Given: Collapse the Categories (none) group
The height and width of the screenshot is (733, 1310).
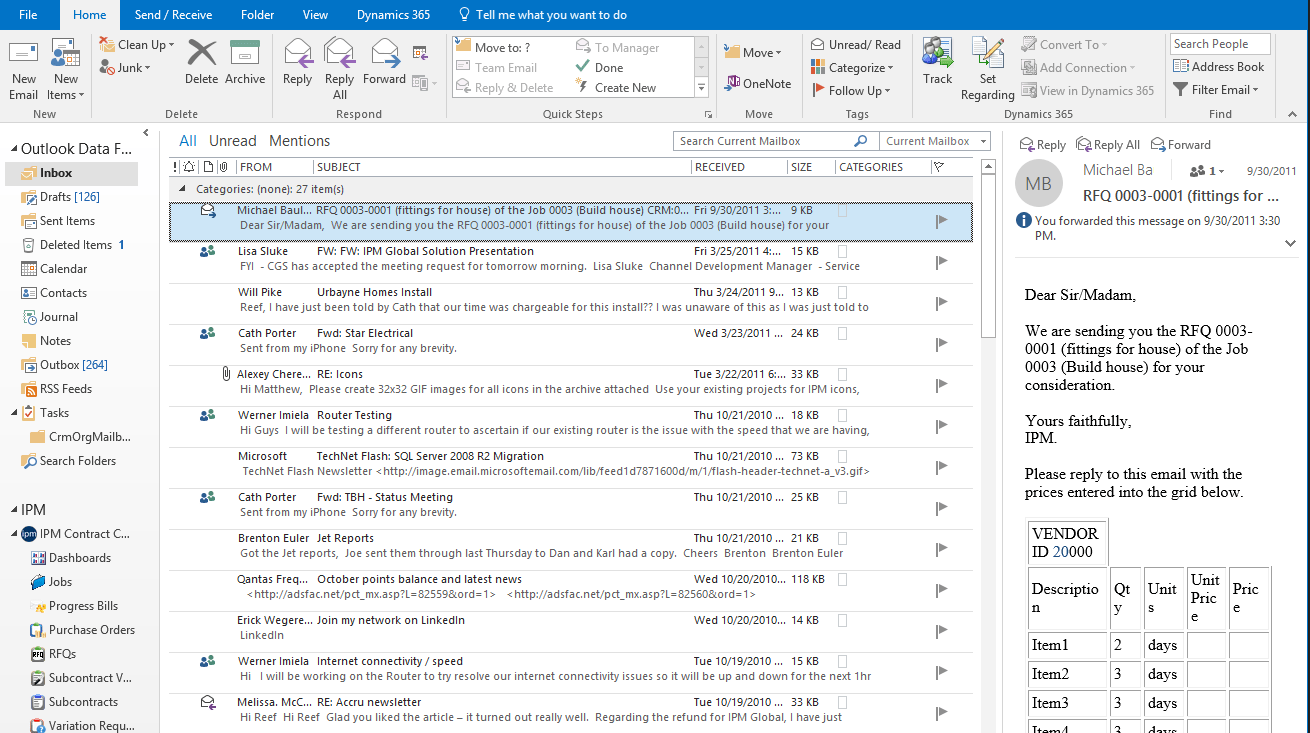Looking at the screenshot, I should coord(182,188).
